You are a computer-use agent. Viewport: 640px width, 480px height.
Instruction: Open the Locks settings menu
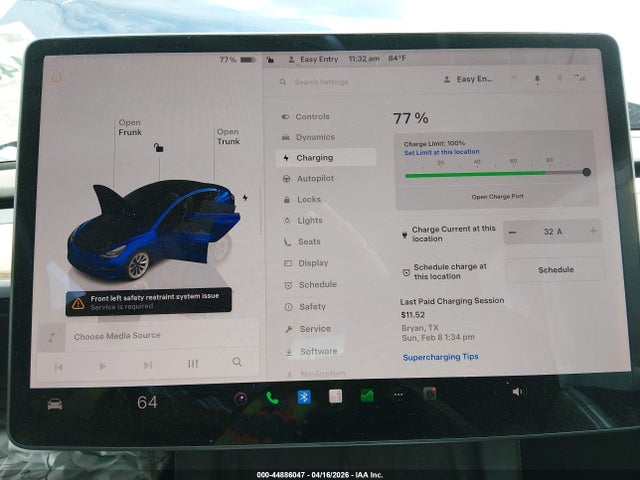[302, 200]
